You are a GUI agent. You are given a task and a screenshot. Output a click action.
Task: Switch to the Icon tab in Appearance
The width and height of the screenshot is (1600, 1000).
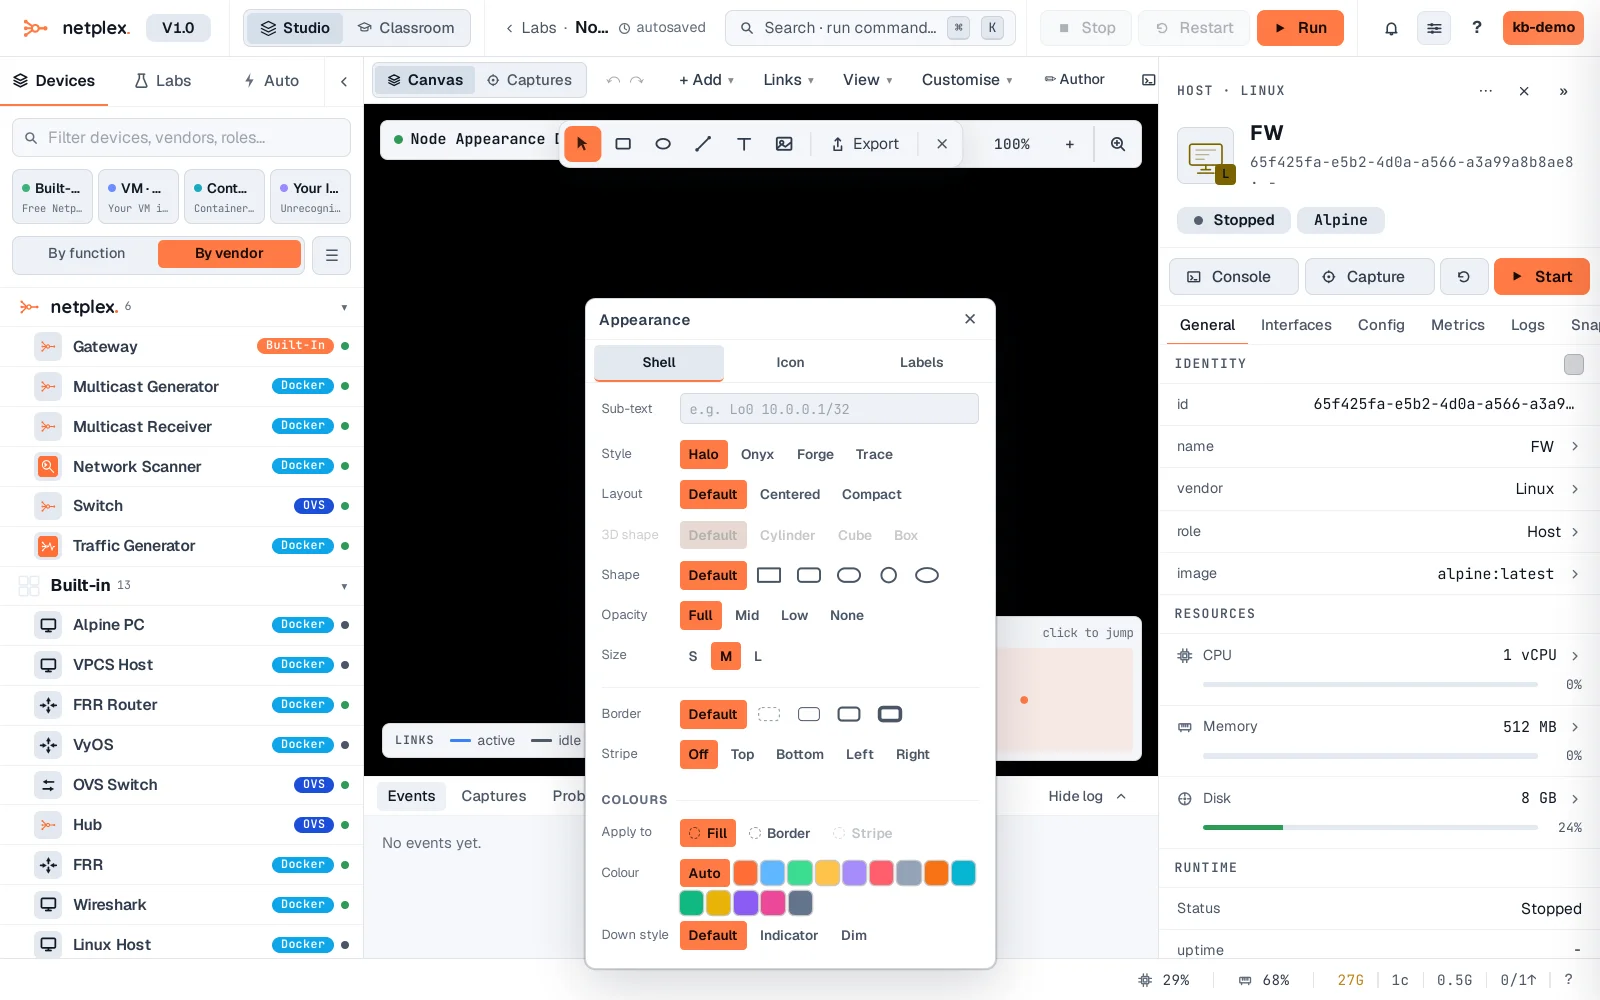(x=790, y=362)
